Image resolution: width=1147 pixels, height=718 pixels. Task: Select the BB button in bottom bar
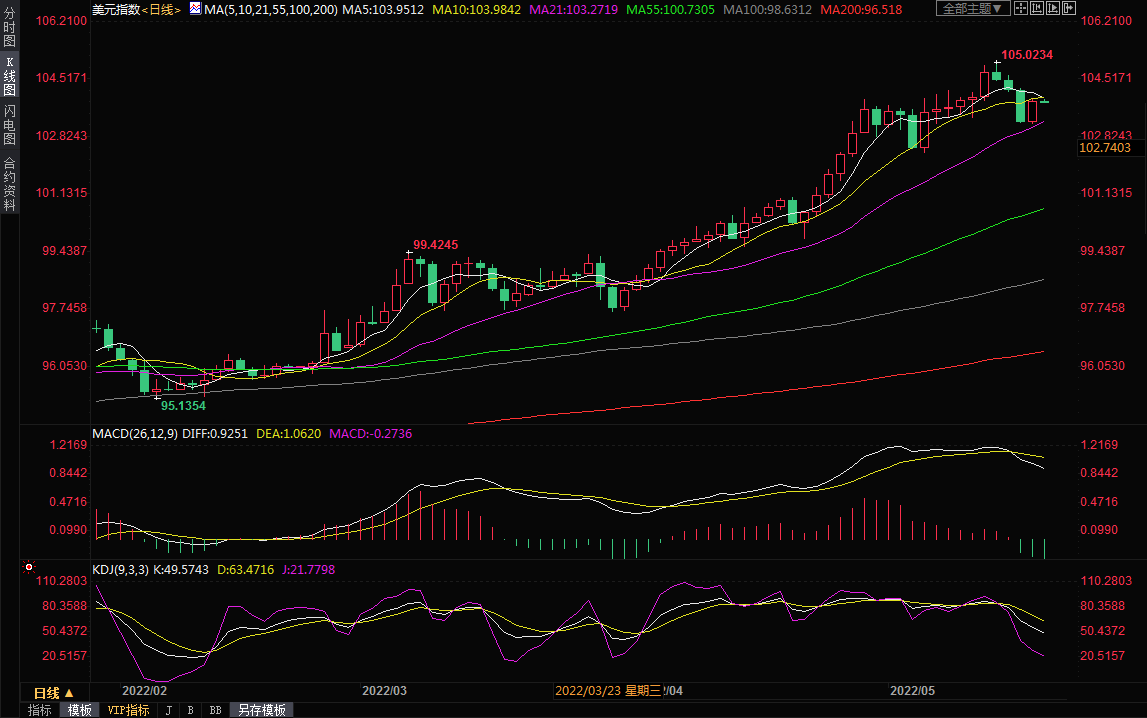click(x=215, y=710)
